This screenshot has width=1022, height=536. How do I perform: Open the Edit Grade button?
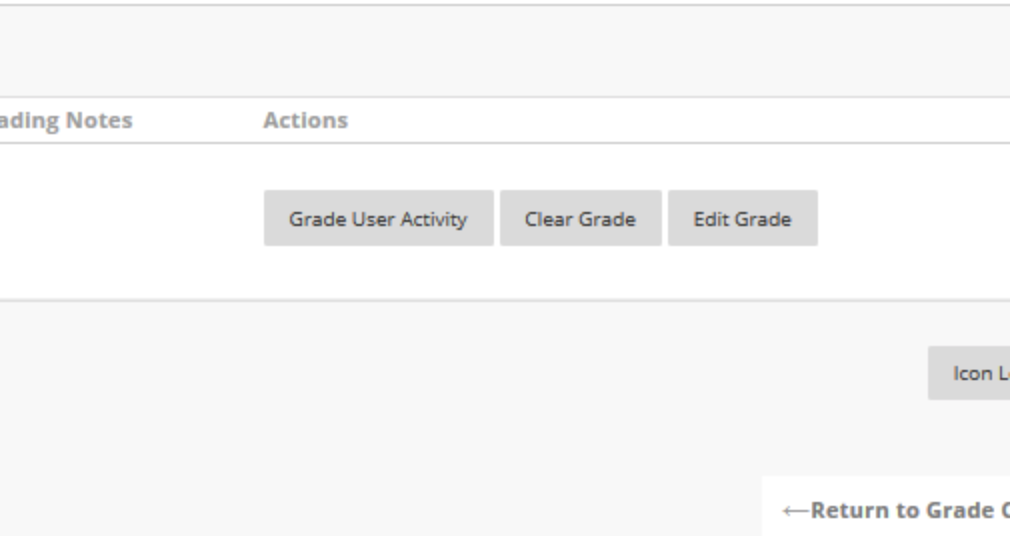point(742,218)
